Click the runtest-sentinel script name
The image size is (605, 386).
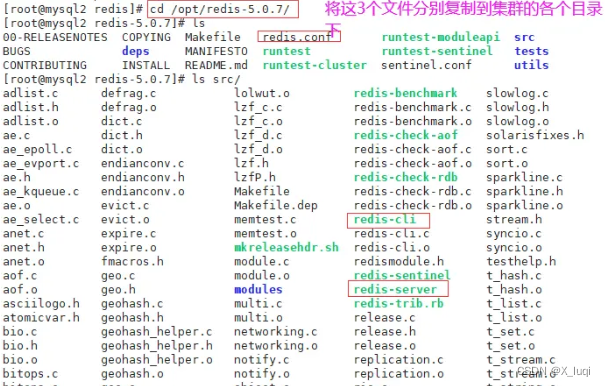(x=437, y=51)
